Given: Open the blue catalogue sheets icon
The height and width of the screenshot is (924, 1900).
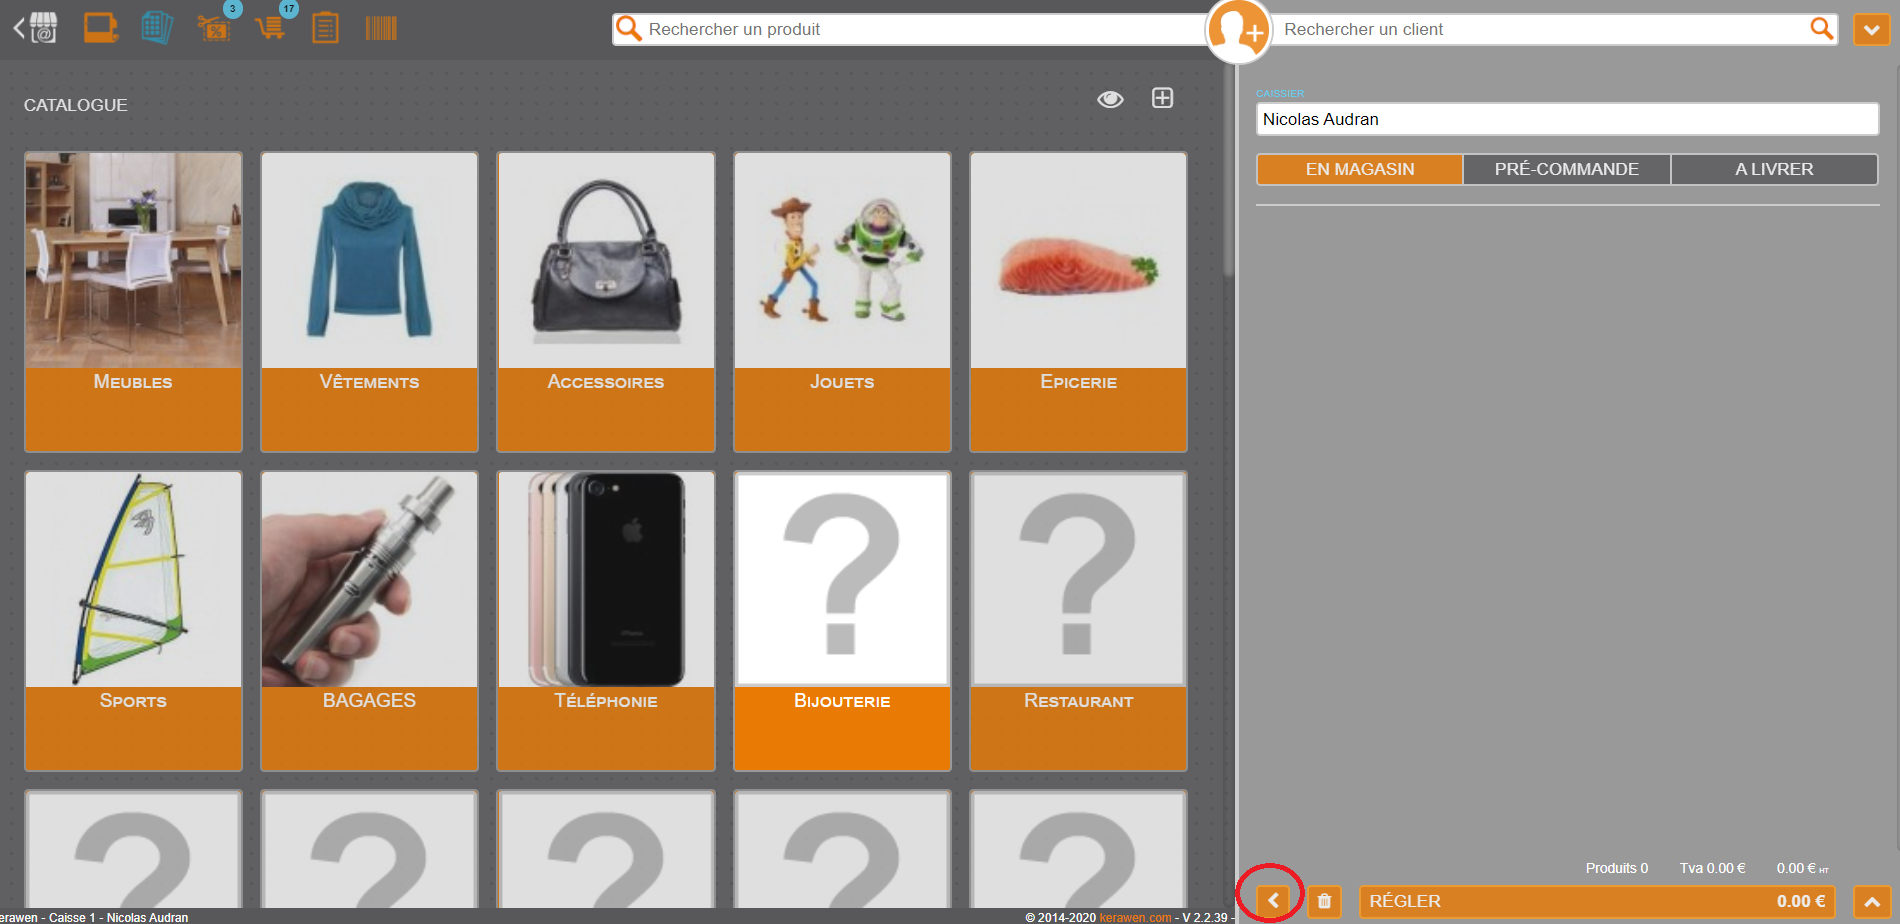Looking at the screenshot, I should pos(157,28).
